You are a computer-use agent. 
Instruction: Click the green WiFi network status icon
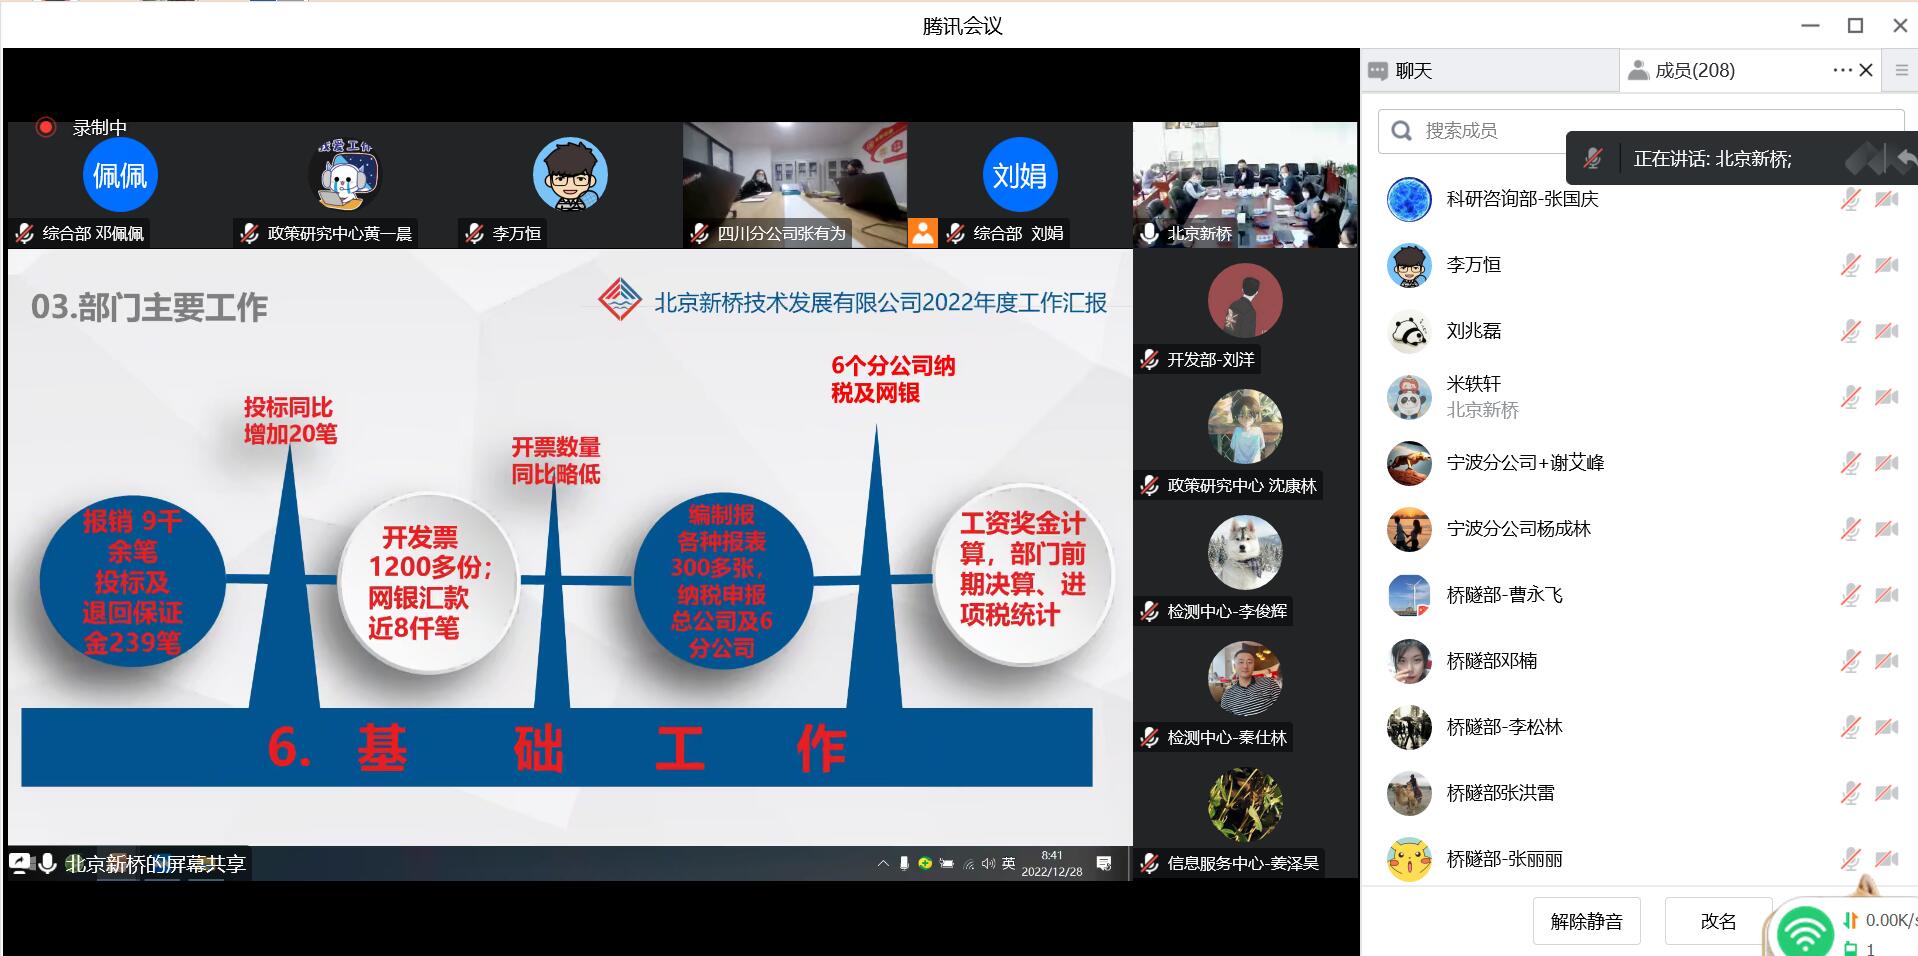(x=1804, y=933)
